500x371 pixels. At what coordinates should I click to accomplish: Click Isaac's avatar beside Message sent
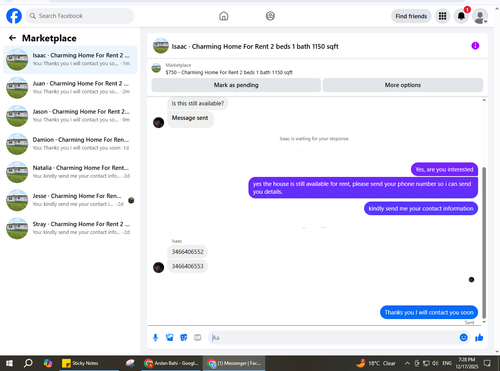point(158,122)
